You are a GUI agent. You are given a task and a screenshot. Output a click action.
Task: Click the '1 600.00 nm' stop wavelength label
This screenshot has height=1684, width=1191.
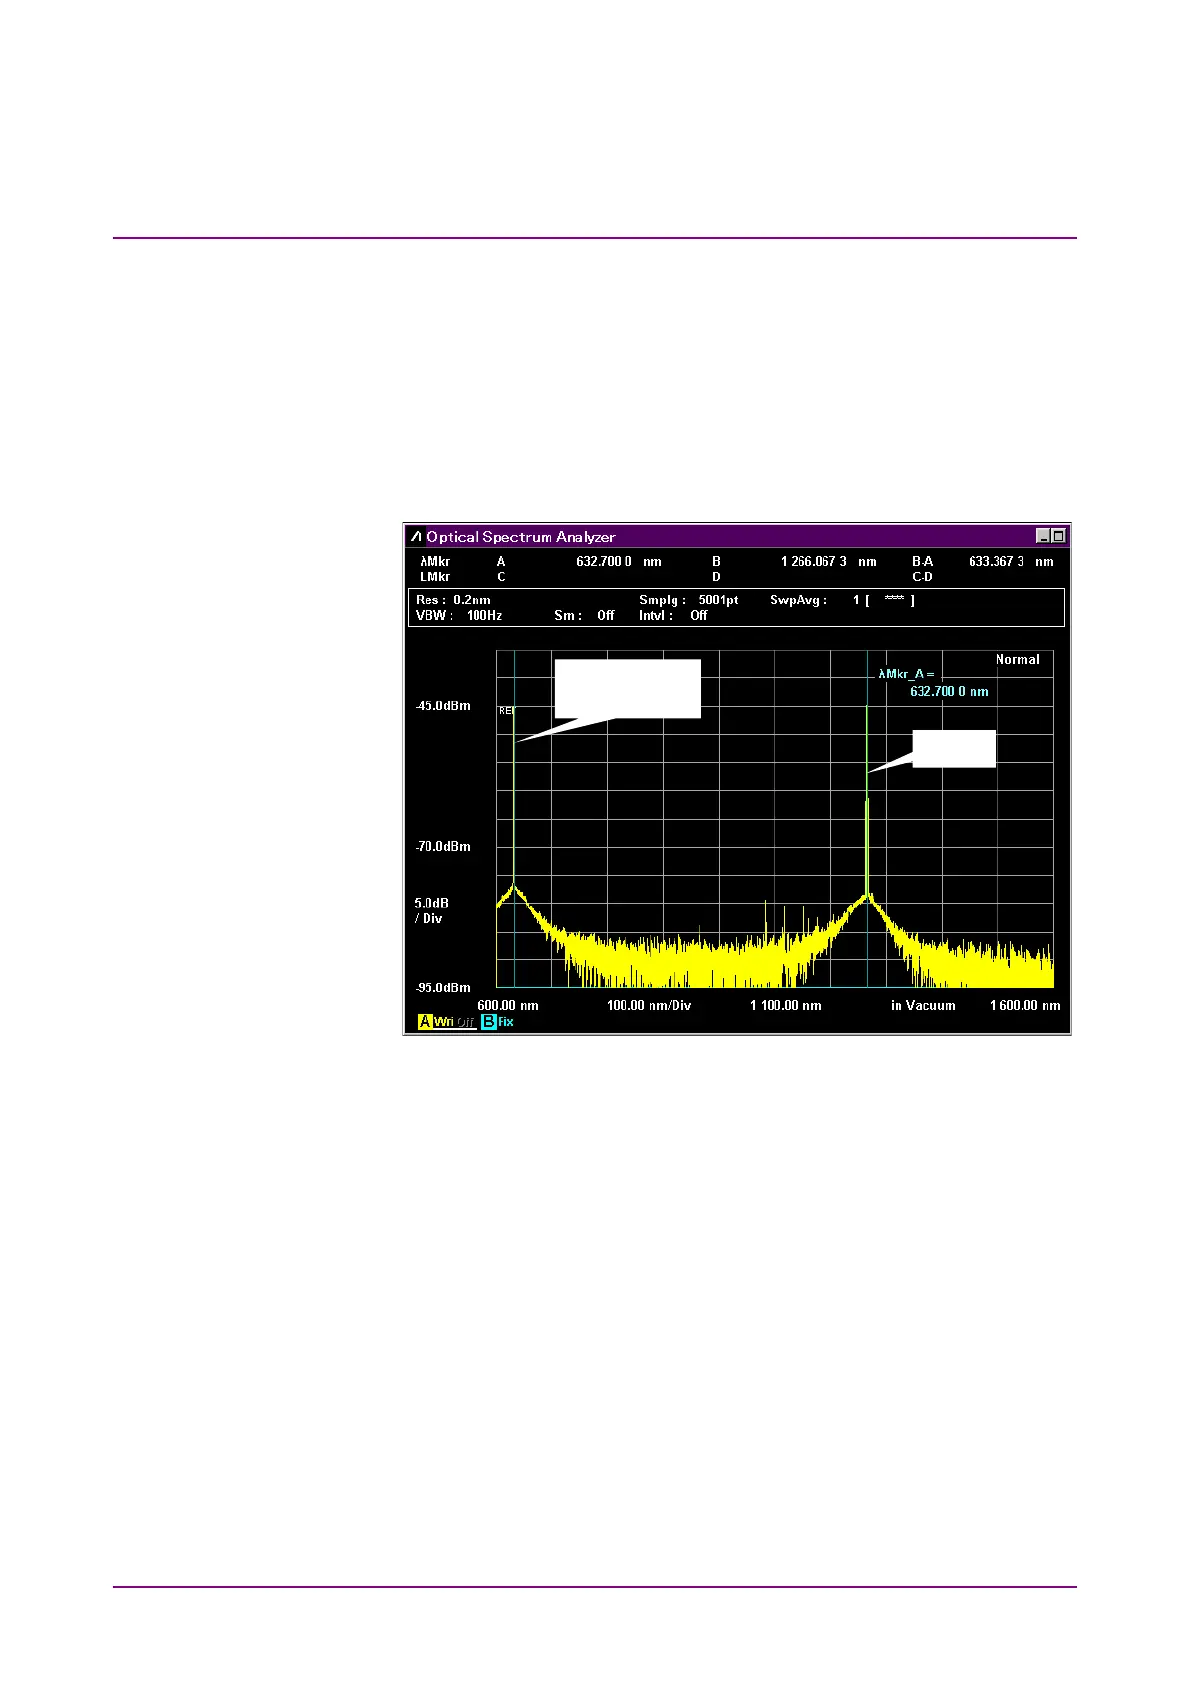1025,1006
